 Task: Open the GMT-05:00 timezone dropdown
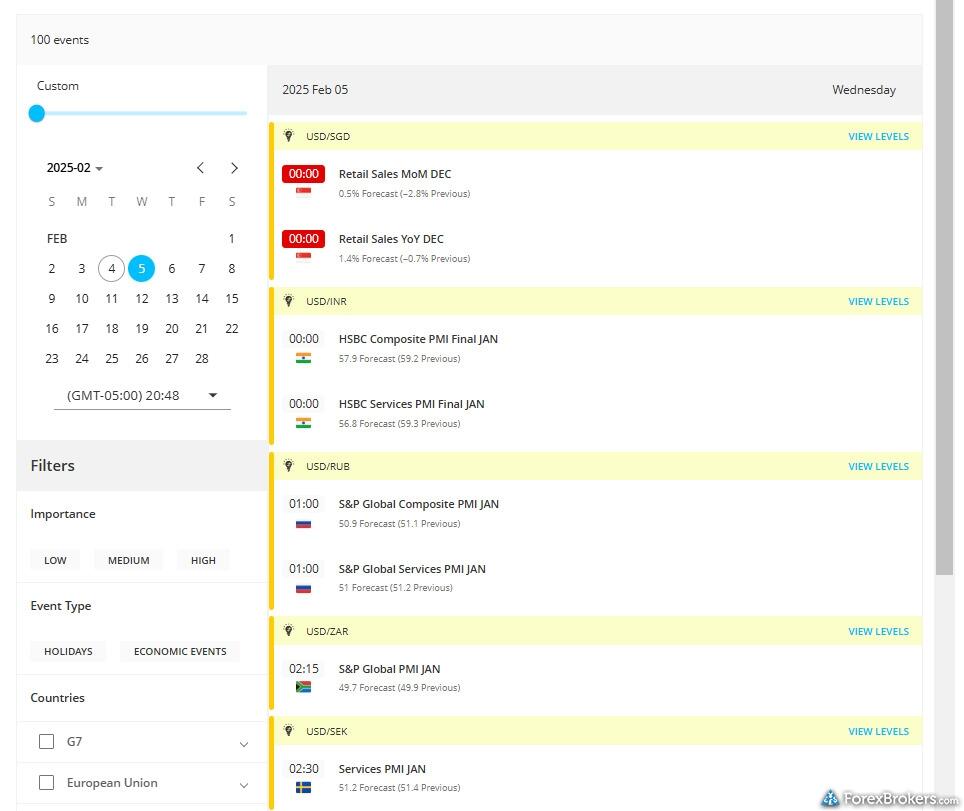142,395
